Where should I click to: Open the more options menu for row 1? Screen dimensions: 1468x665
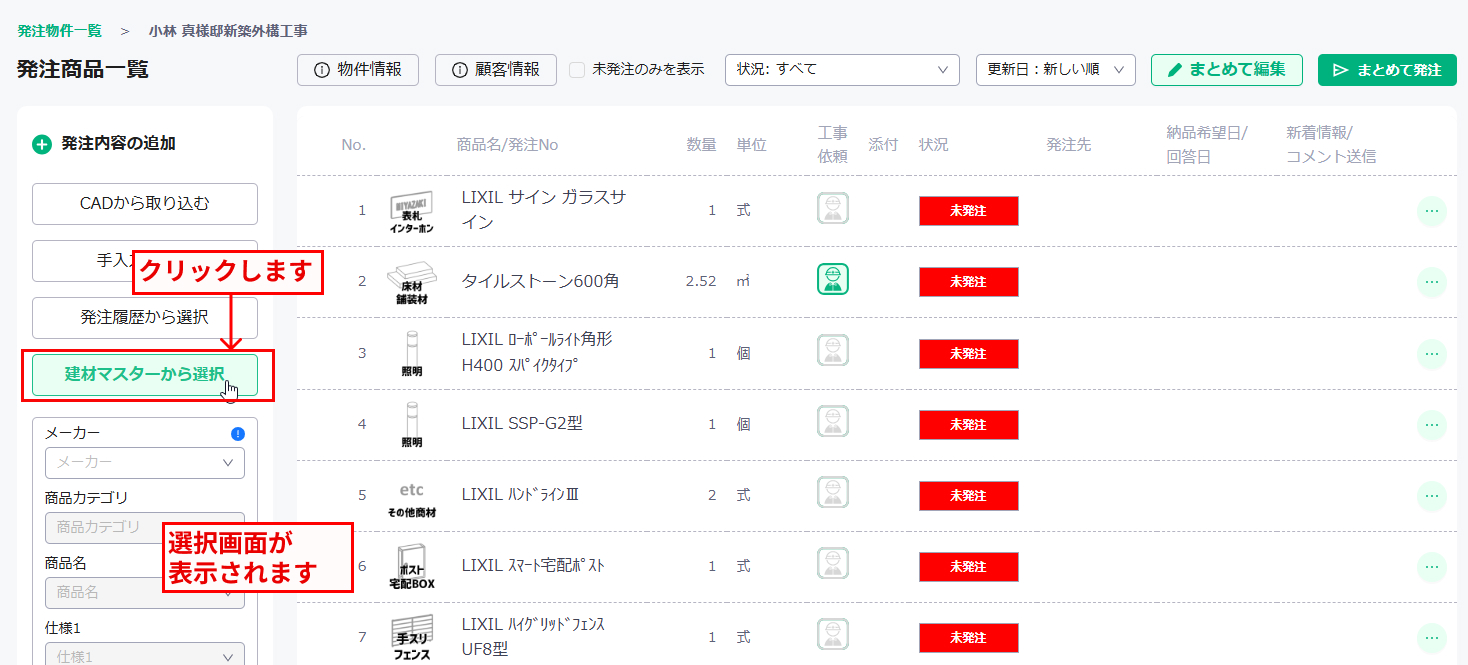(1432, 211)
